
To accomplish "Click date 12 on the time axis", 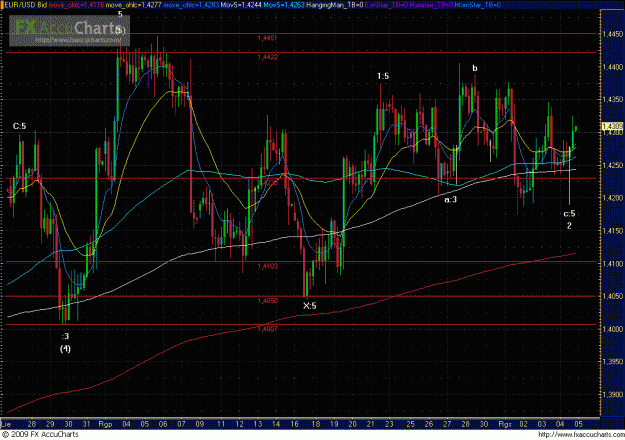I will (x=239, y=424).
